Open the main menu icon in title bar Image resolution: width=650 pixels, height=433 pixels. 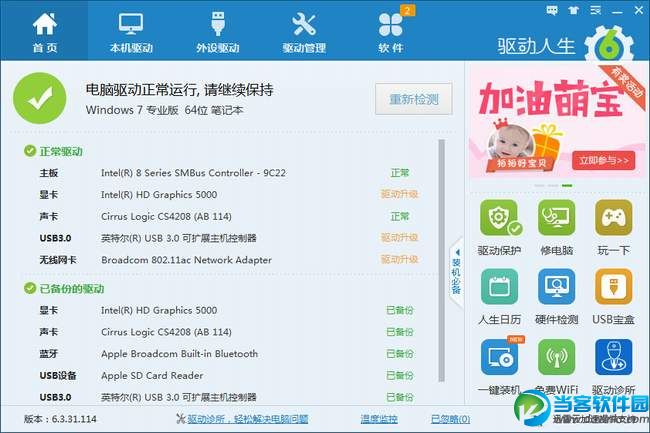[595, 10]
